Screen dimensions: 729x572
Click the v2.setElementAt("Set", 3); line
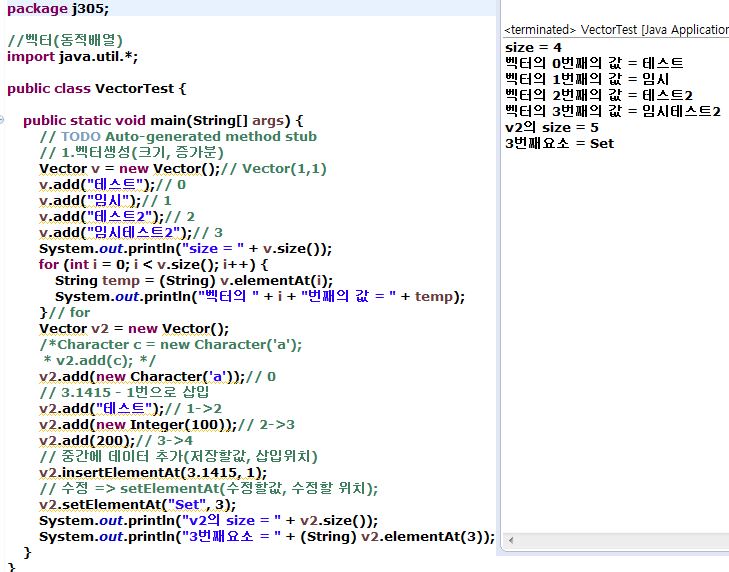138,505
